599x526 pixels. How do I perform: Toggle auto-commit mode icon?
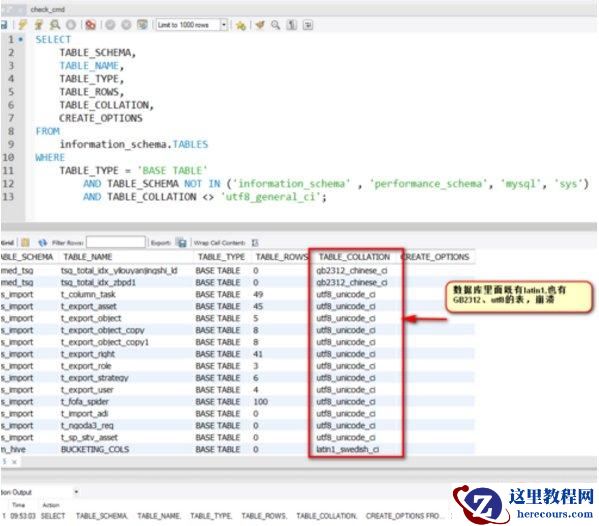[x=142, y=25]
